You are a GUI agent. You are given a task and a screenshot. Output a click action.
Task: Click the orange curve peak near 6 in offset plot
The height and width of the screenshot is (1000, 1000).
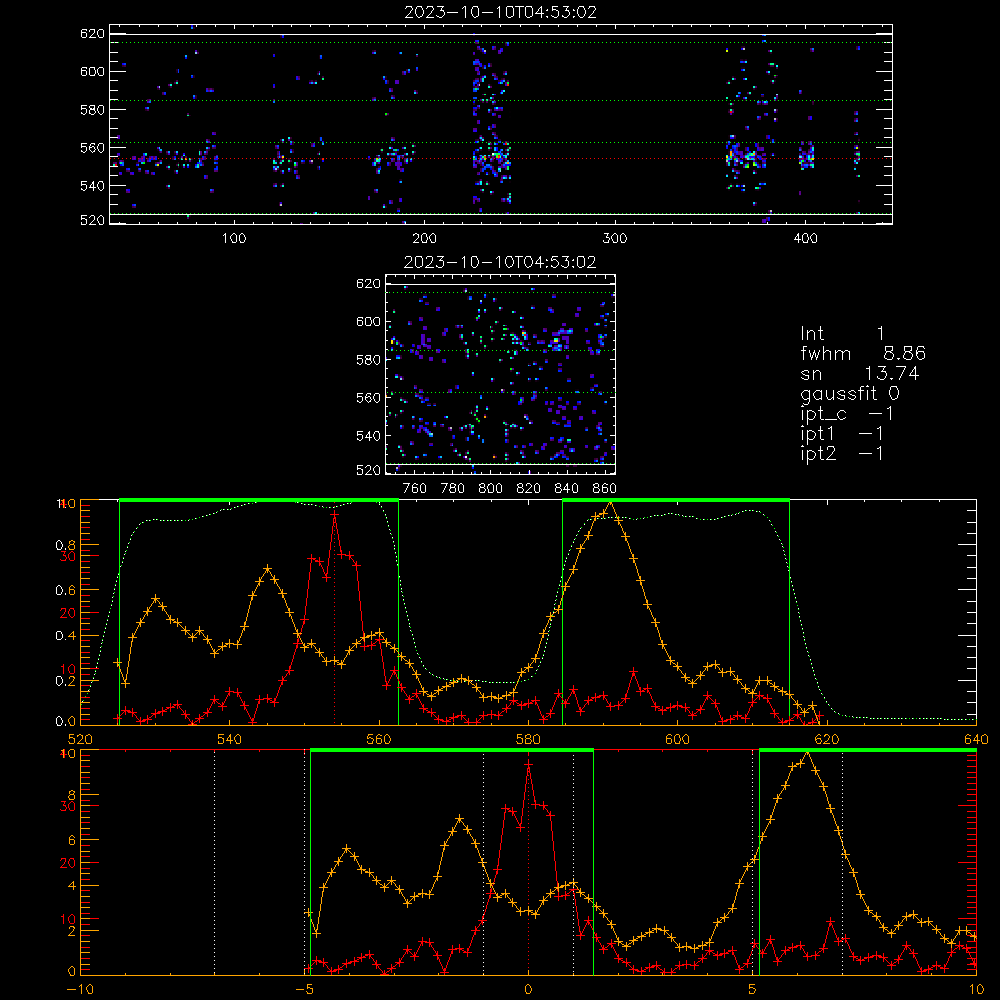click(x=807, y=754)
